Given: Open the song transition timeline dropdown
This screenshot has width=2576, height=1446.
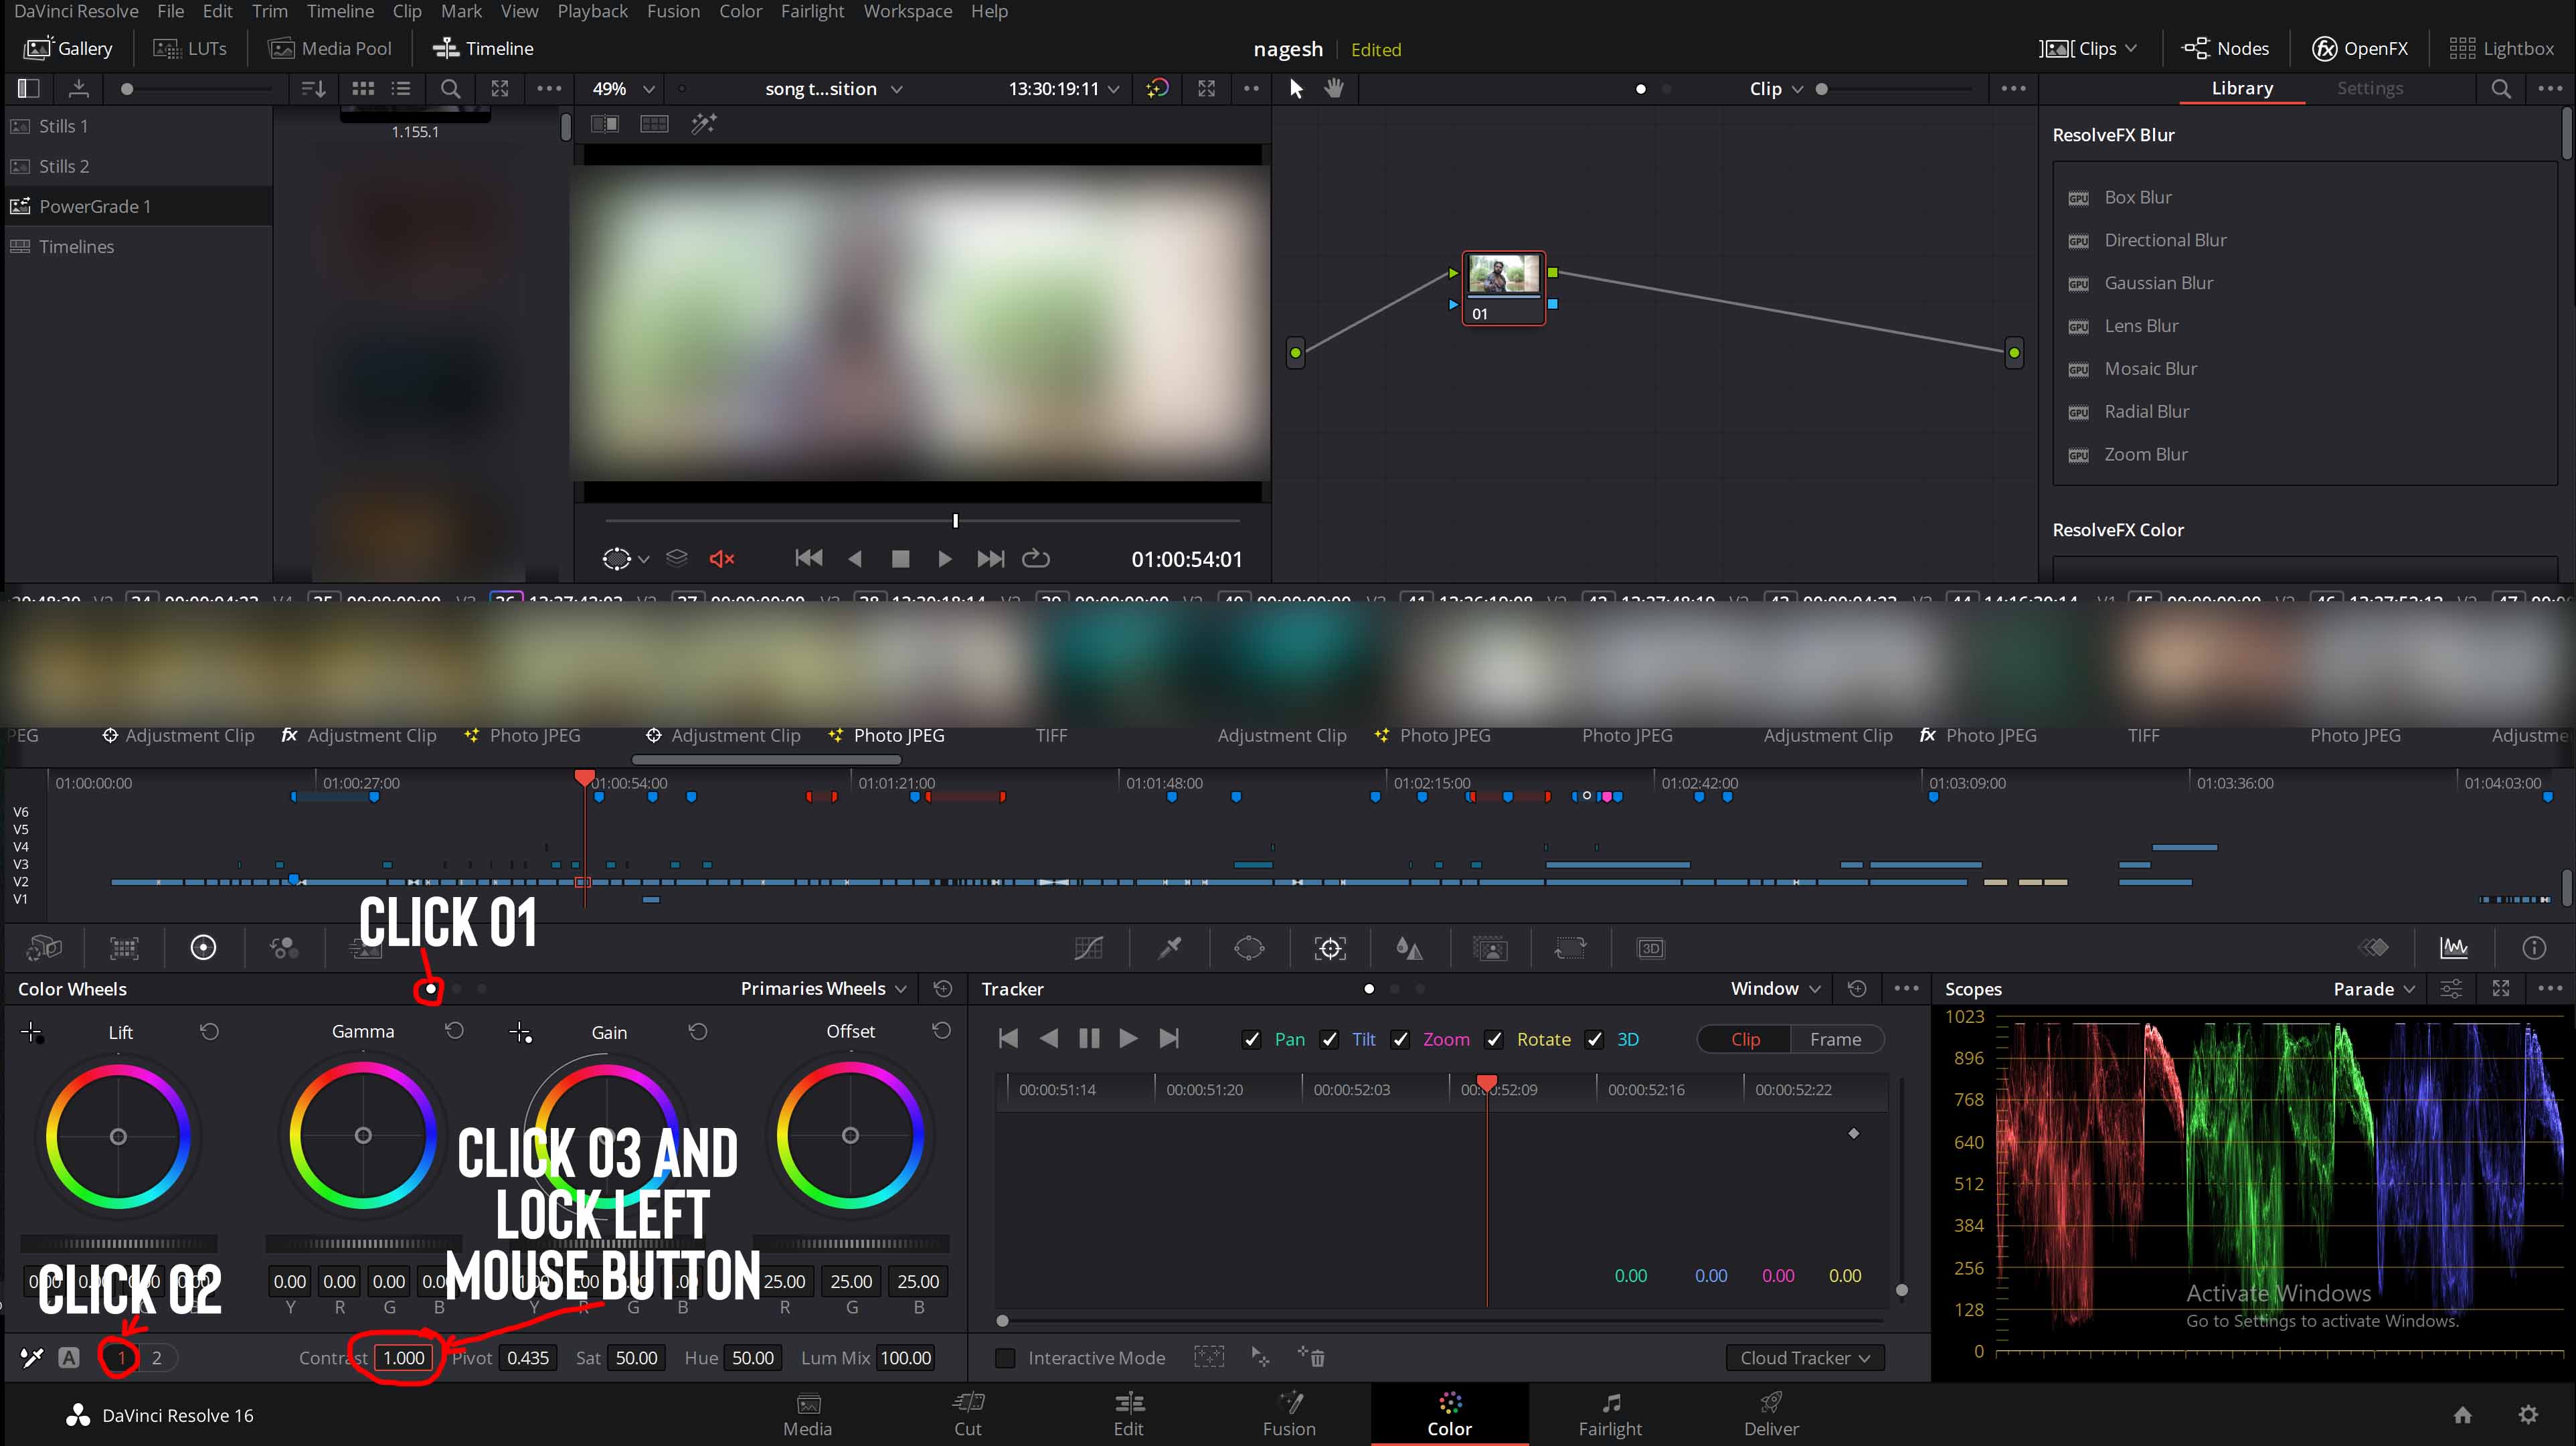Looking at the screenshot, I should (833, 88).
